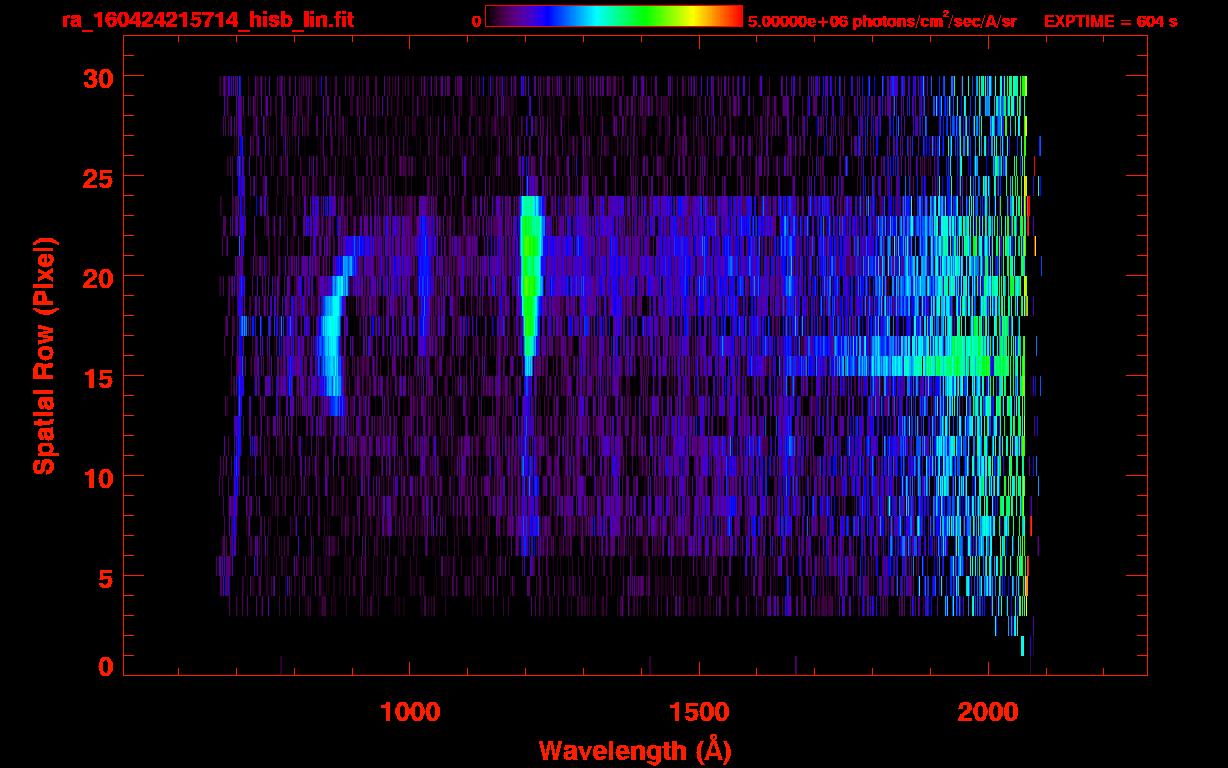Click the 1000 tick label on wavelength axis
This screenshot has width=1228, height=768.
[x=410, y=711]
